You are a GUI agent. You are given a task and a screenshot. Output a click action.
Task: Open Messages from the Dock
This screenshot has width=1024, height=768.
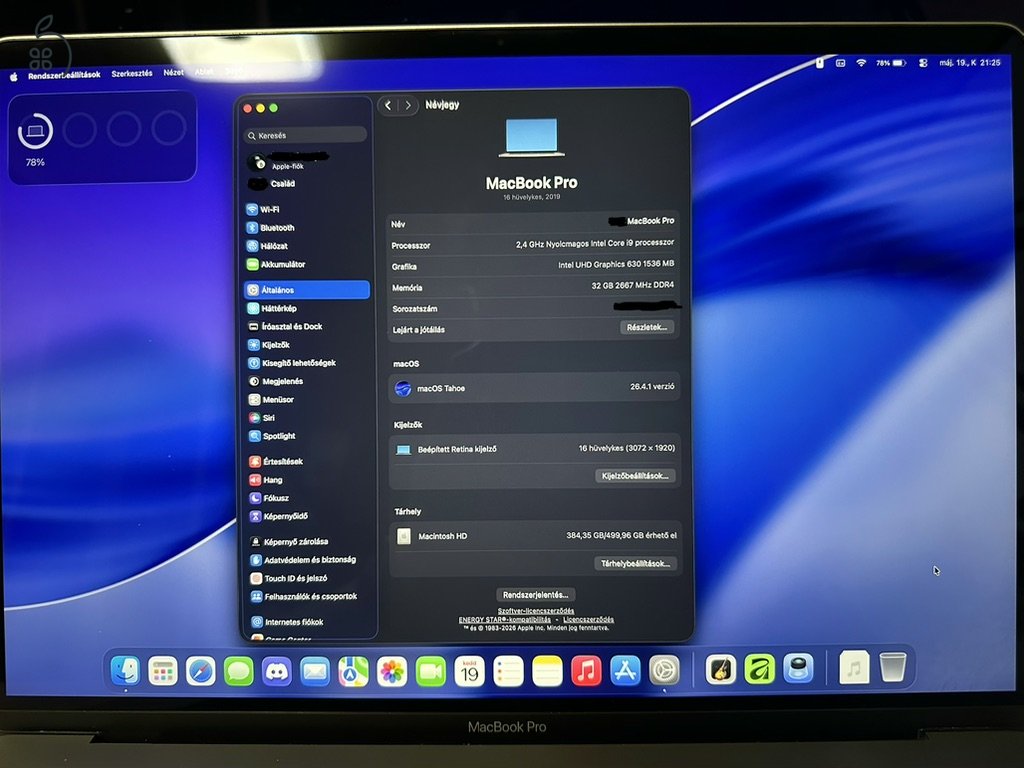point(238,671)
